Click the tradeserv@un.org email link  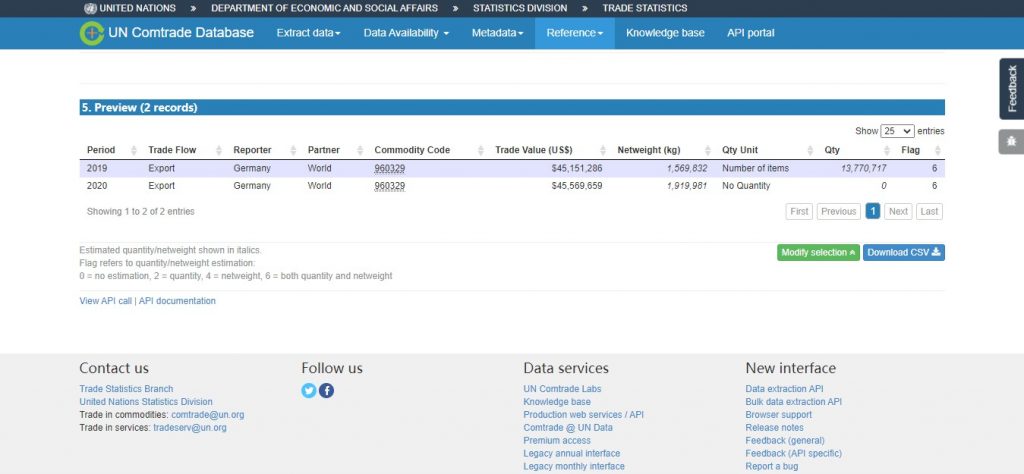(x=190, y=428)
